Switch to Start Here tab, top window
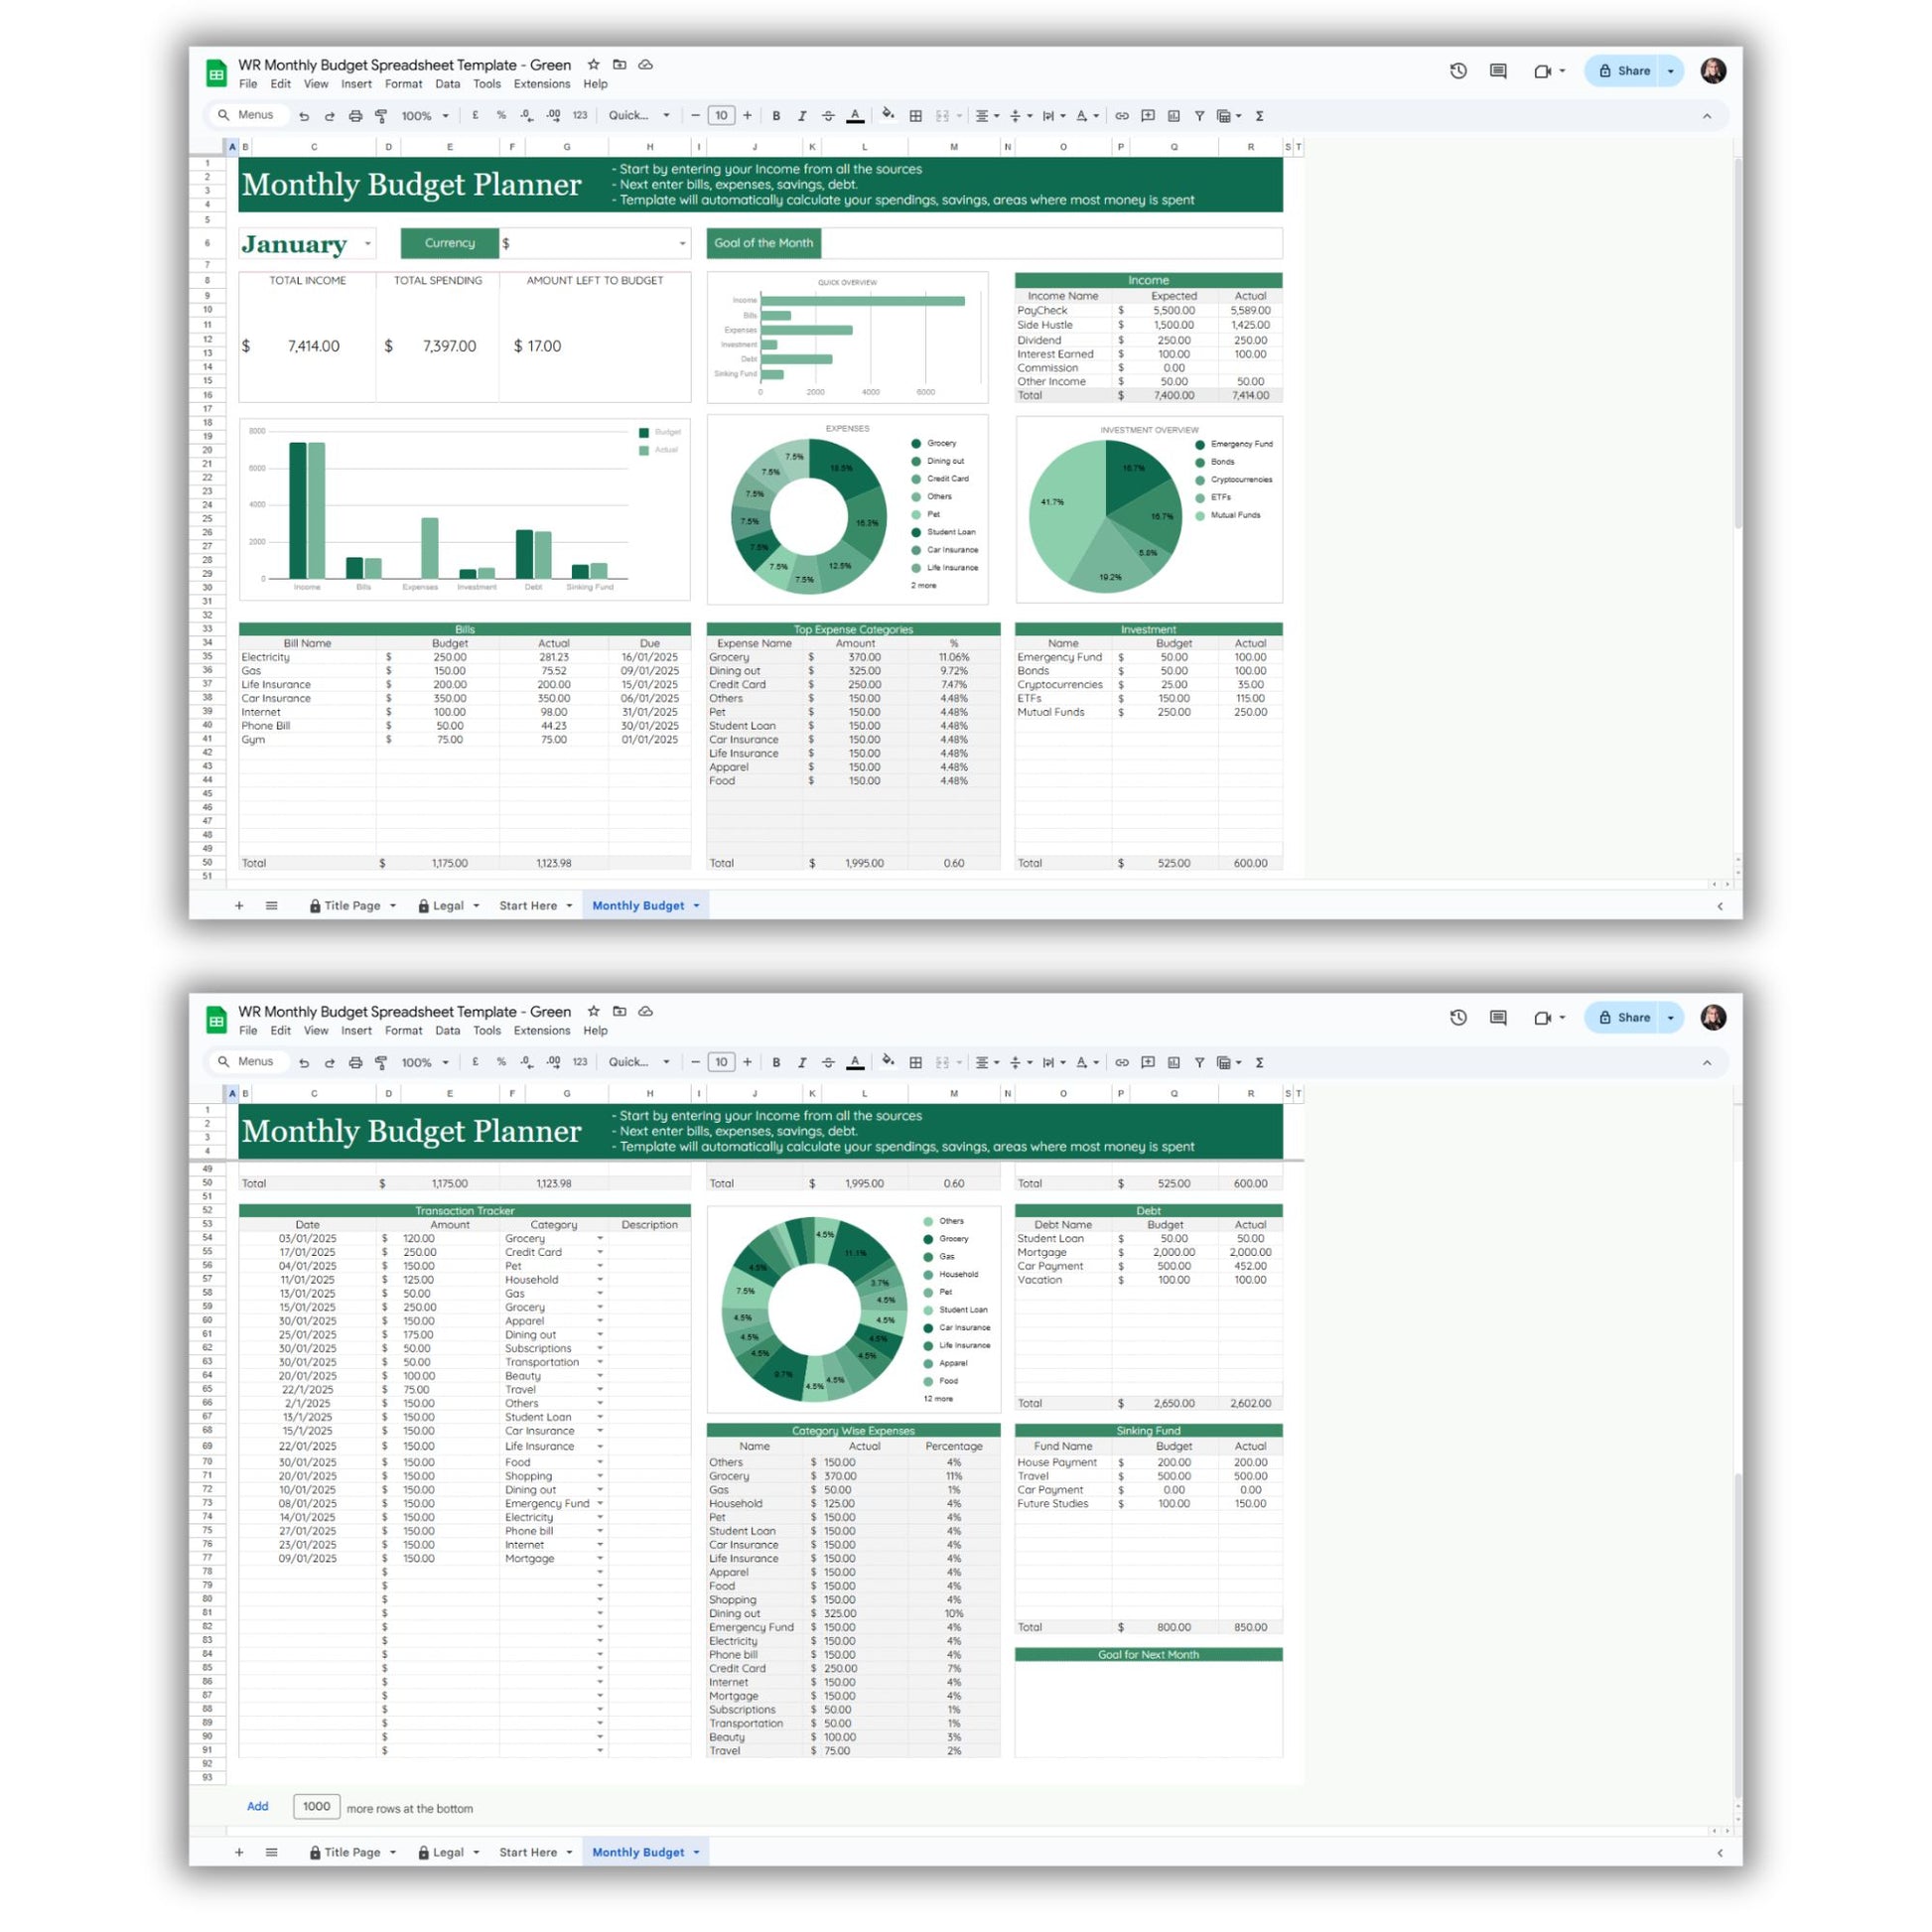 coord(528,906)
